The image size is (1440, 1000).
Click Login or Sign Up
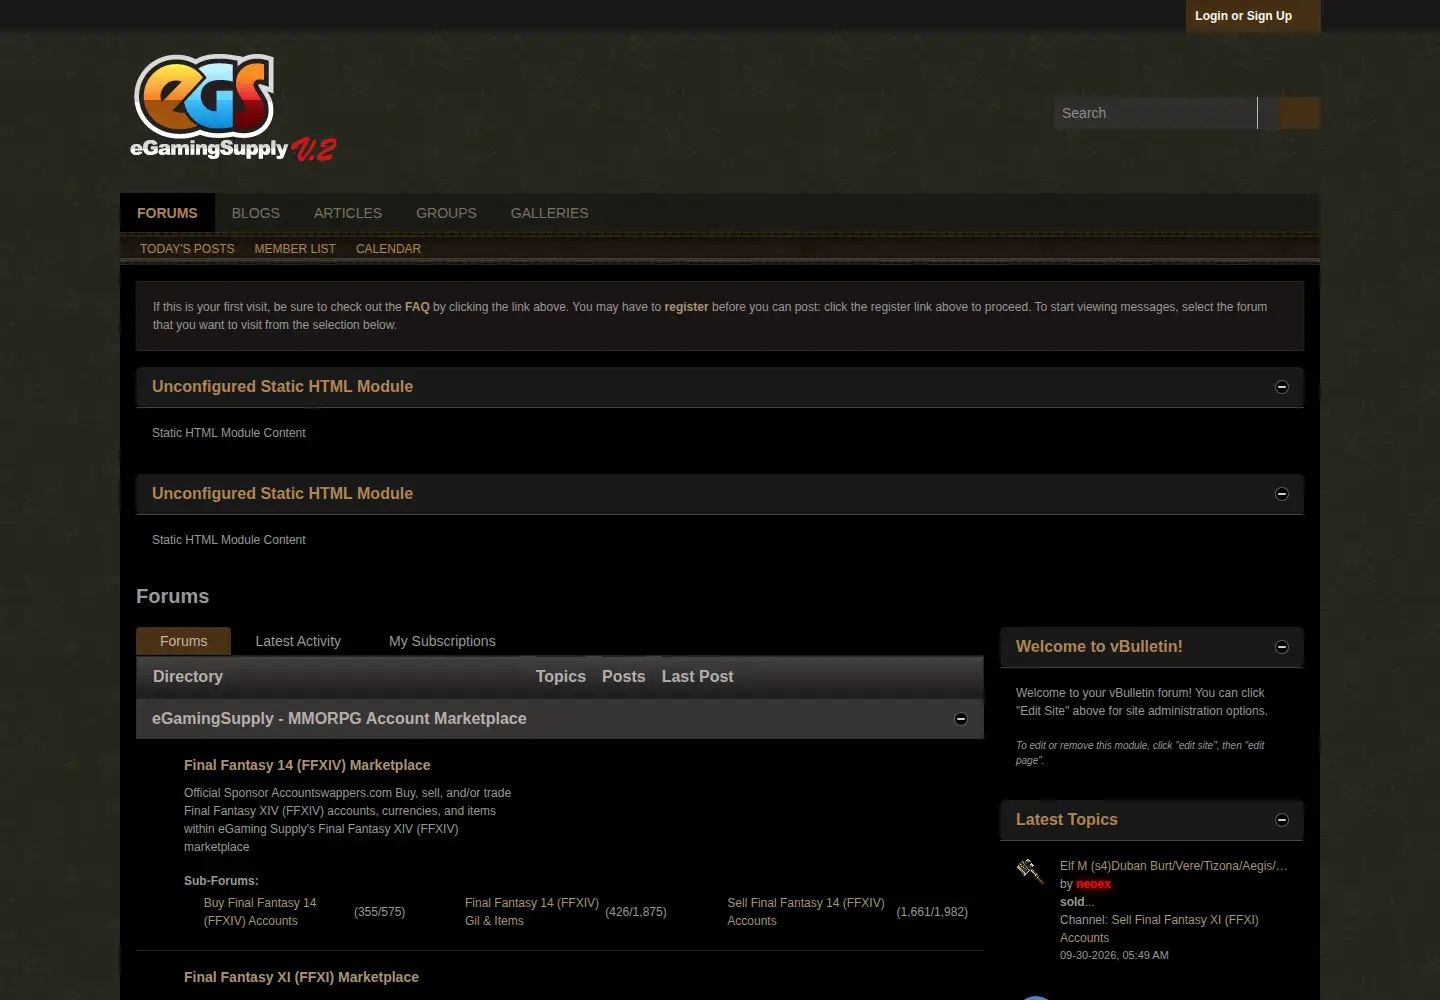pyautogui.click(x=1243, y=16)
